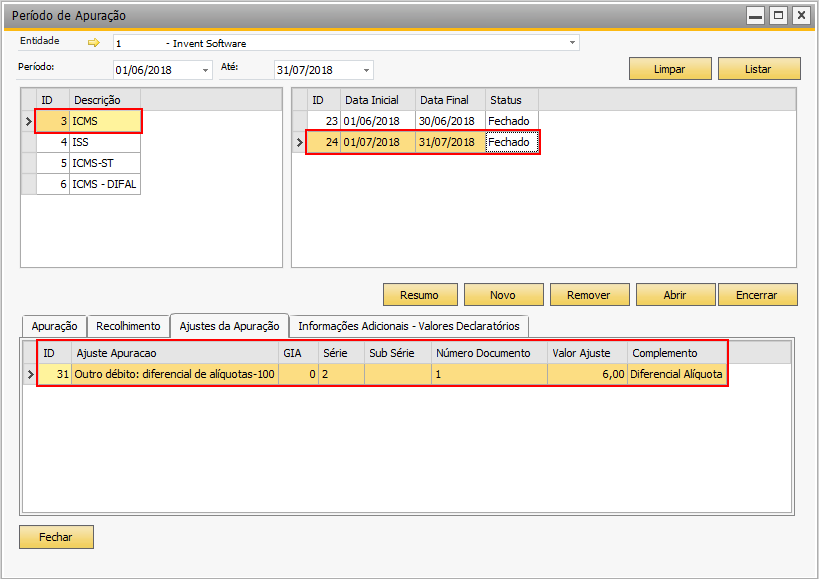
Task: Click the Sub Série column header
Action: coord(397,353)
